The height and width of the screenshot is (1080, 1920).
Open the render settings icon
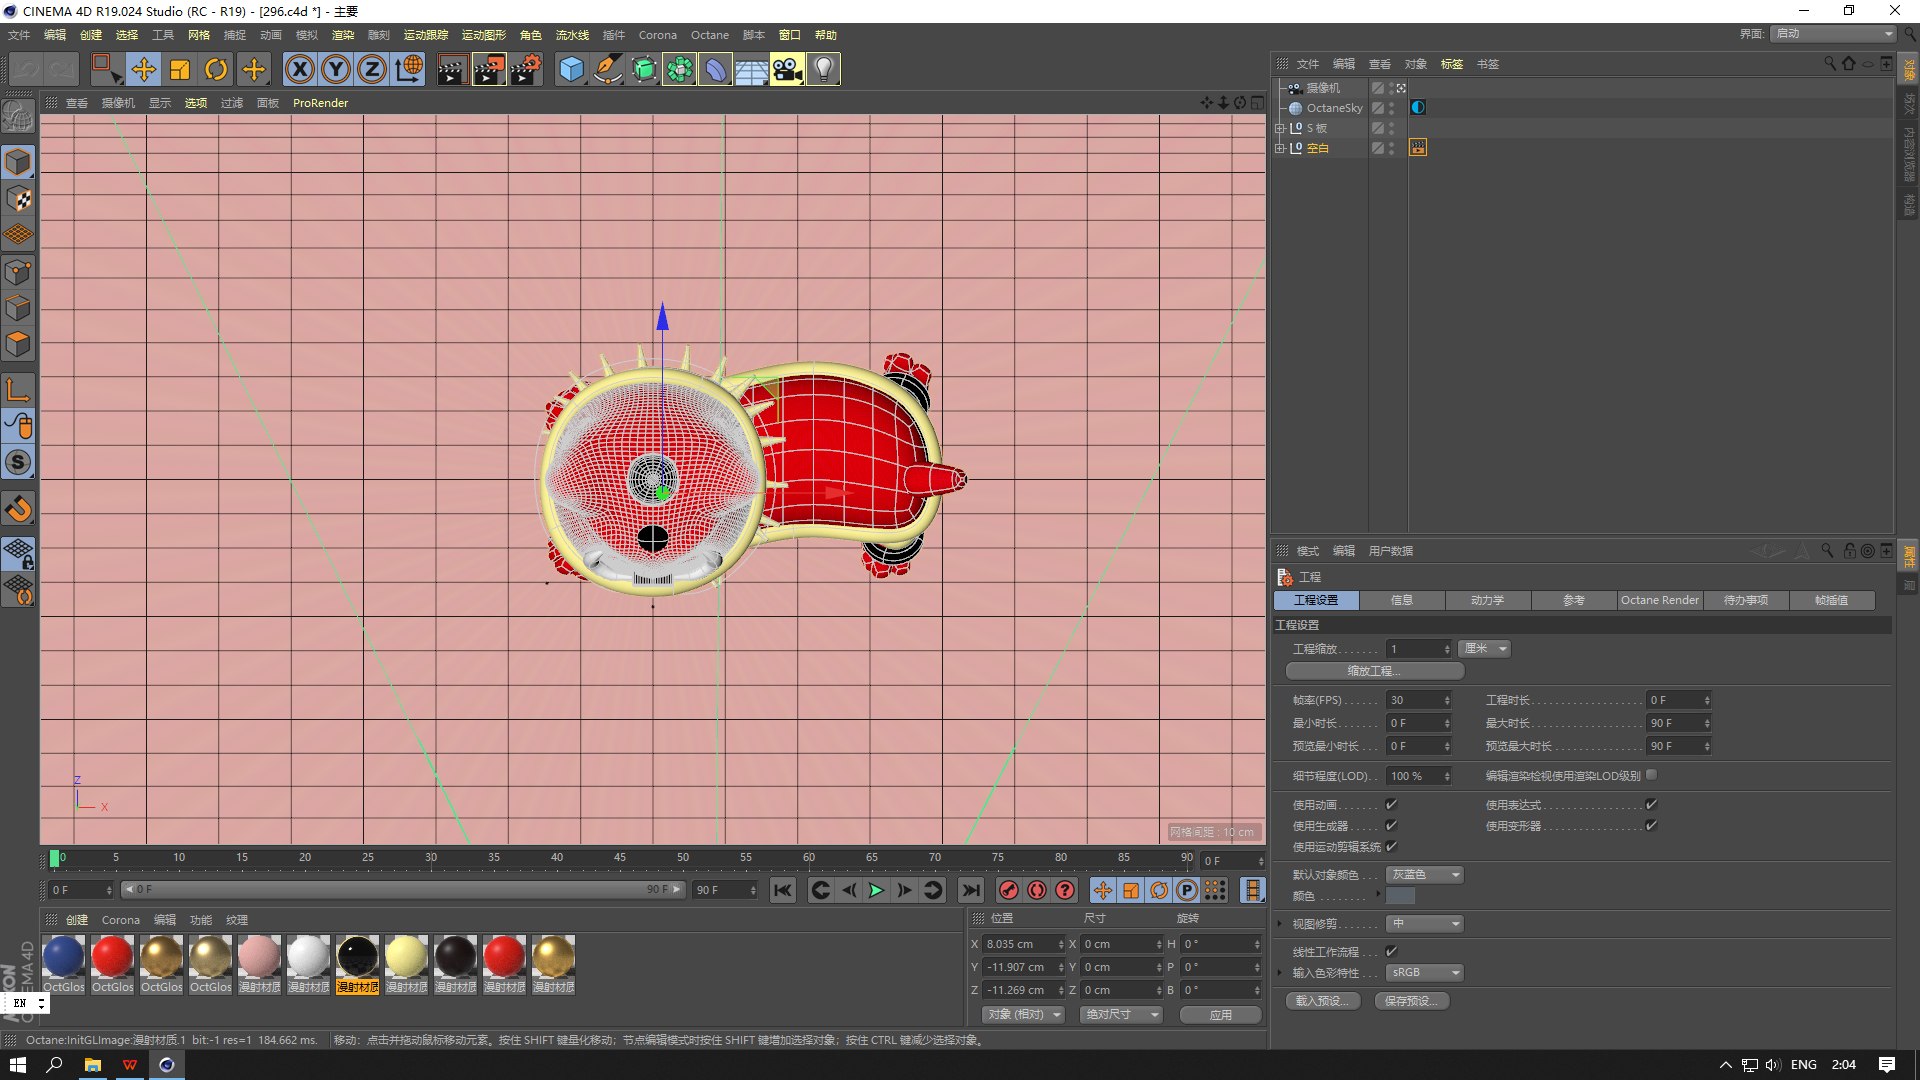[526, 69]
